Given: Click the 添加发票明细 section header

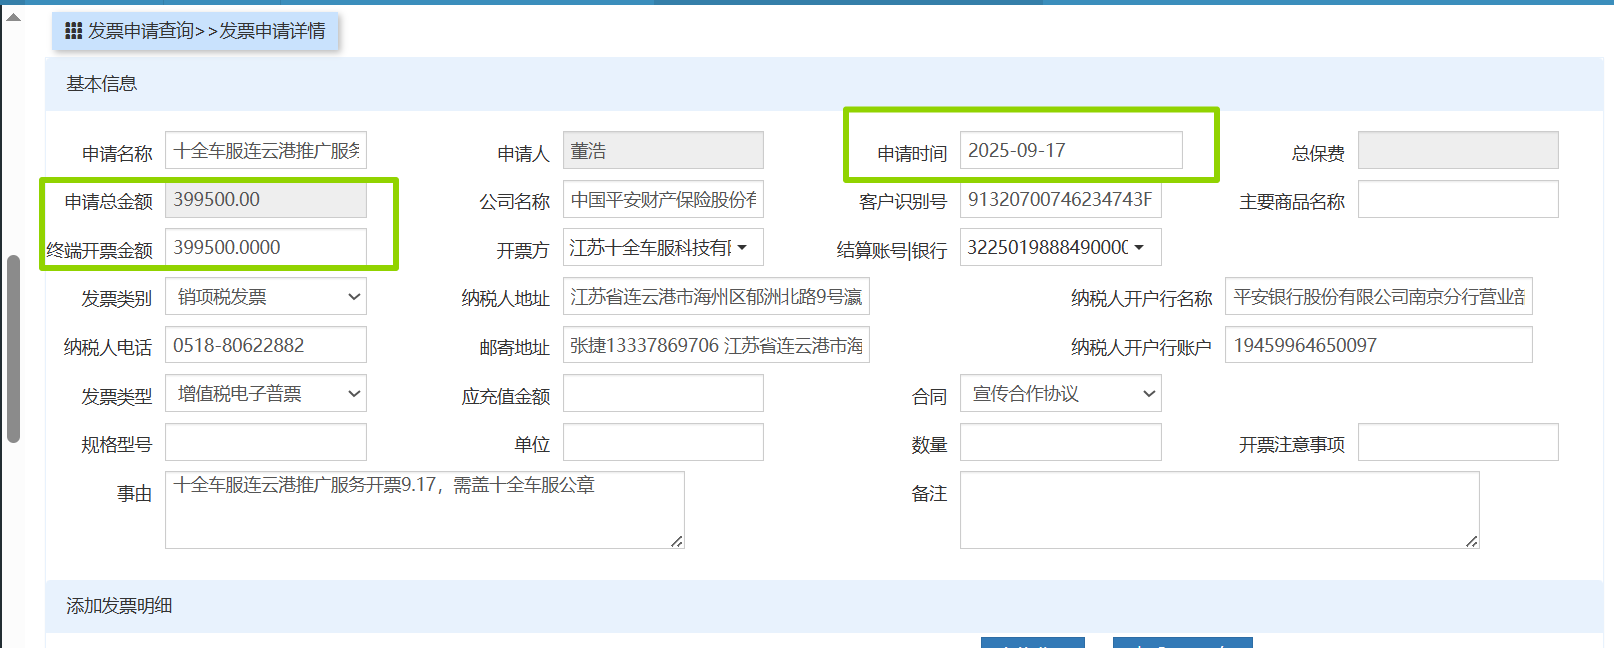Looking at the screenshot, I should click(824, 606).
